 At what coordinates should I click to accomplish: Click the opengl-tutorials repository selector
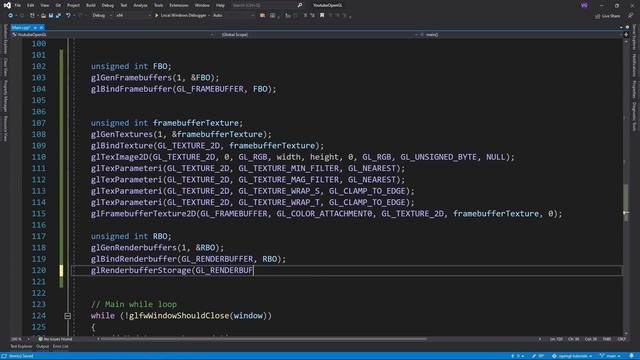click(x=572, y=356)
